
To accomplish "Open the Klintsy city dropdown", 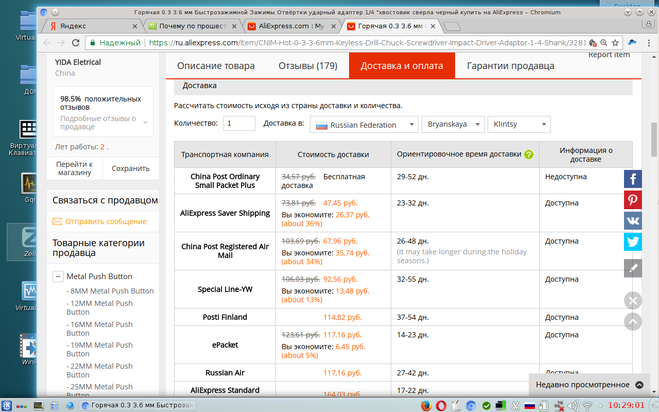I will click(x=518, y=125).
